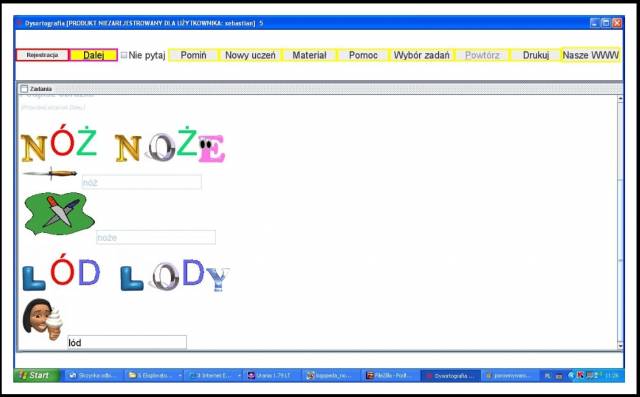Click the input field containing lód
This screenshot has width=640, height=397.
pos(127,342)
